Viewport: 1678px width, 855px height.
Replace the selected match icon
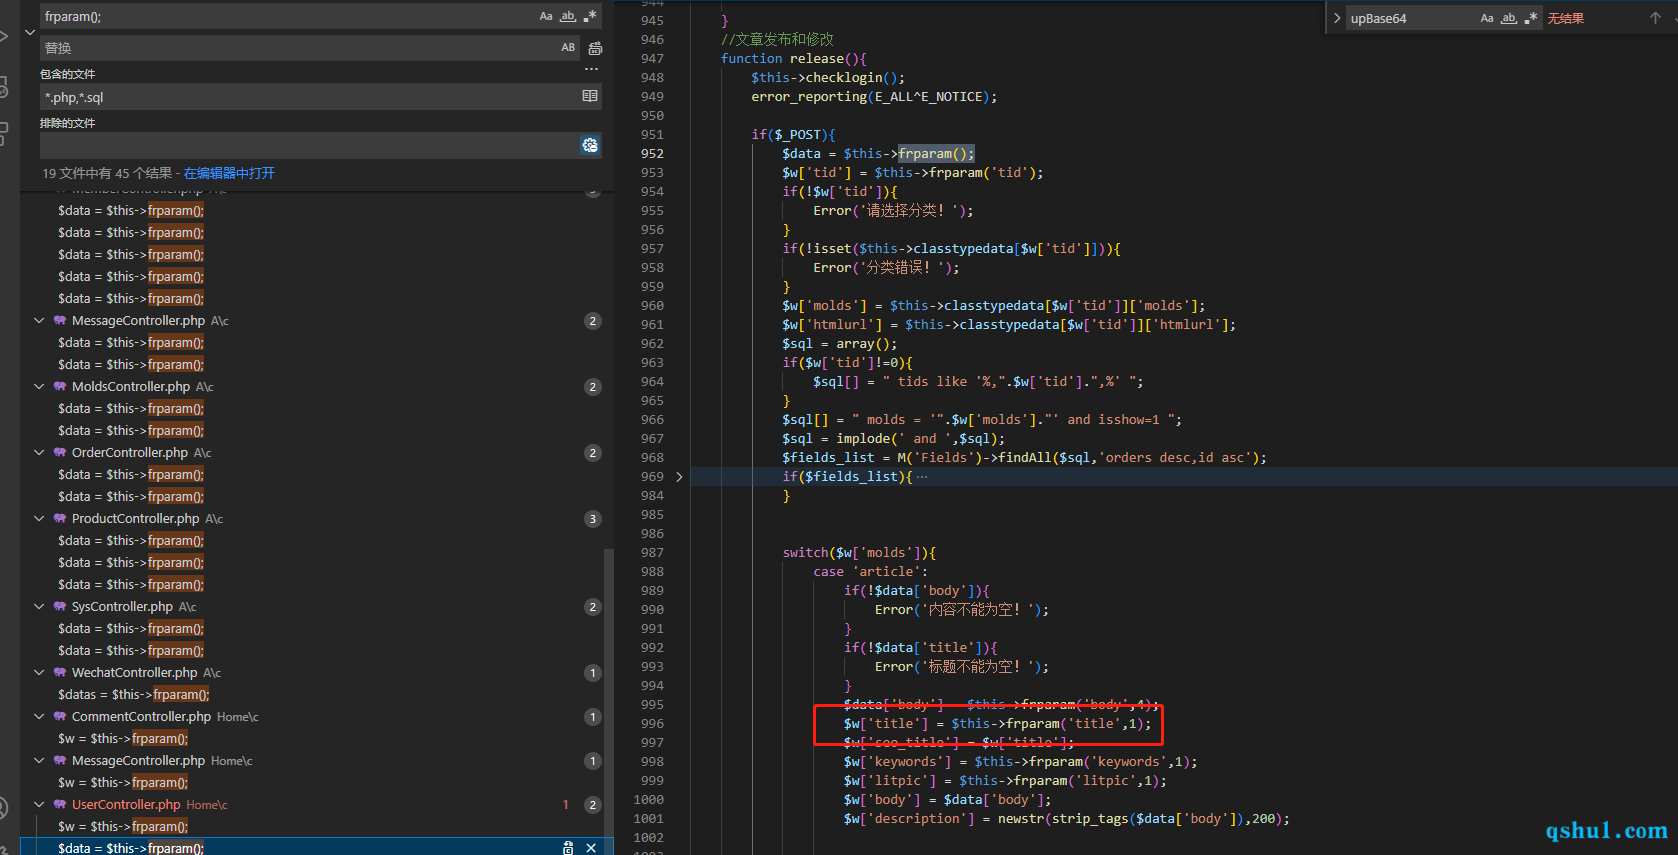click(x=568, y=848)
